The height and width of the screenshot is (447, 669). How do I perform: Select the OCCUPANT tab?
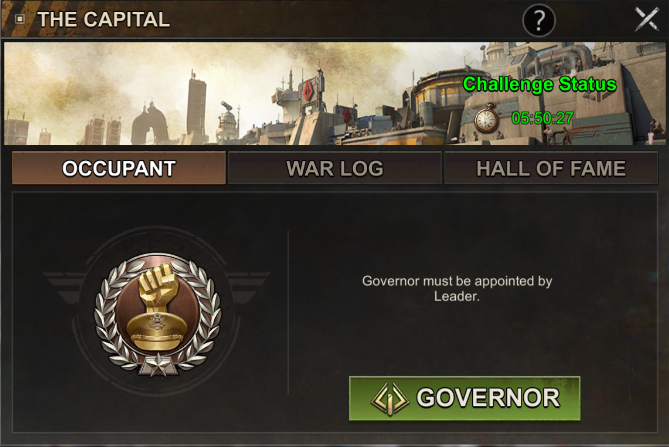pos(119,168)
